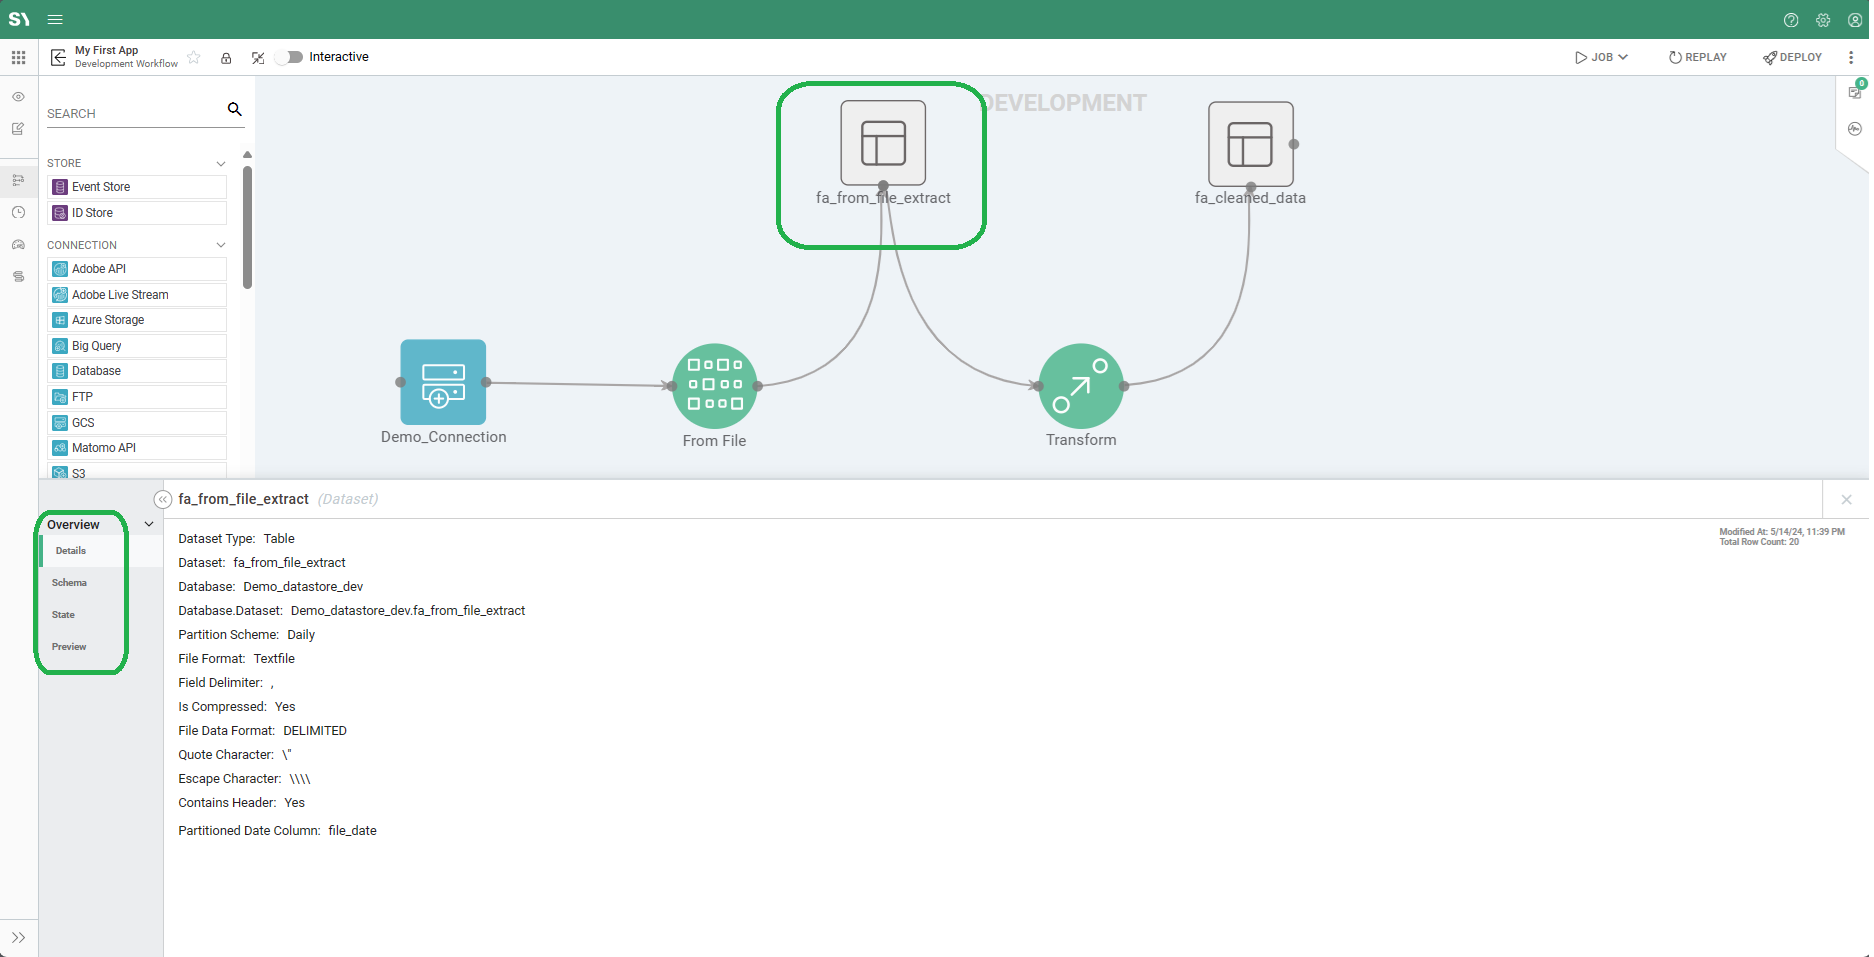Switch to the Schema tab

pyautogui.click(x=69, y=582)
